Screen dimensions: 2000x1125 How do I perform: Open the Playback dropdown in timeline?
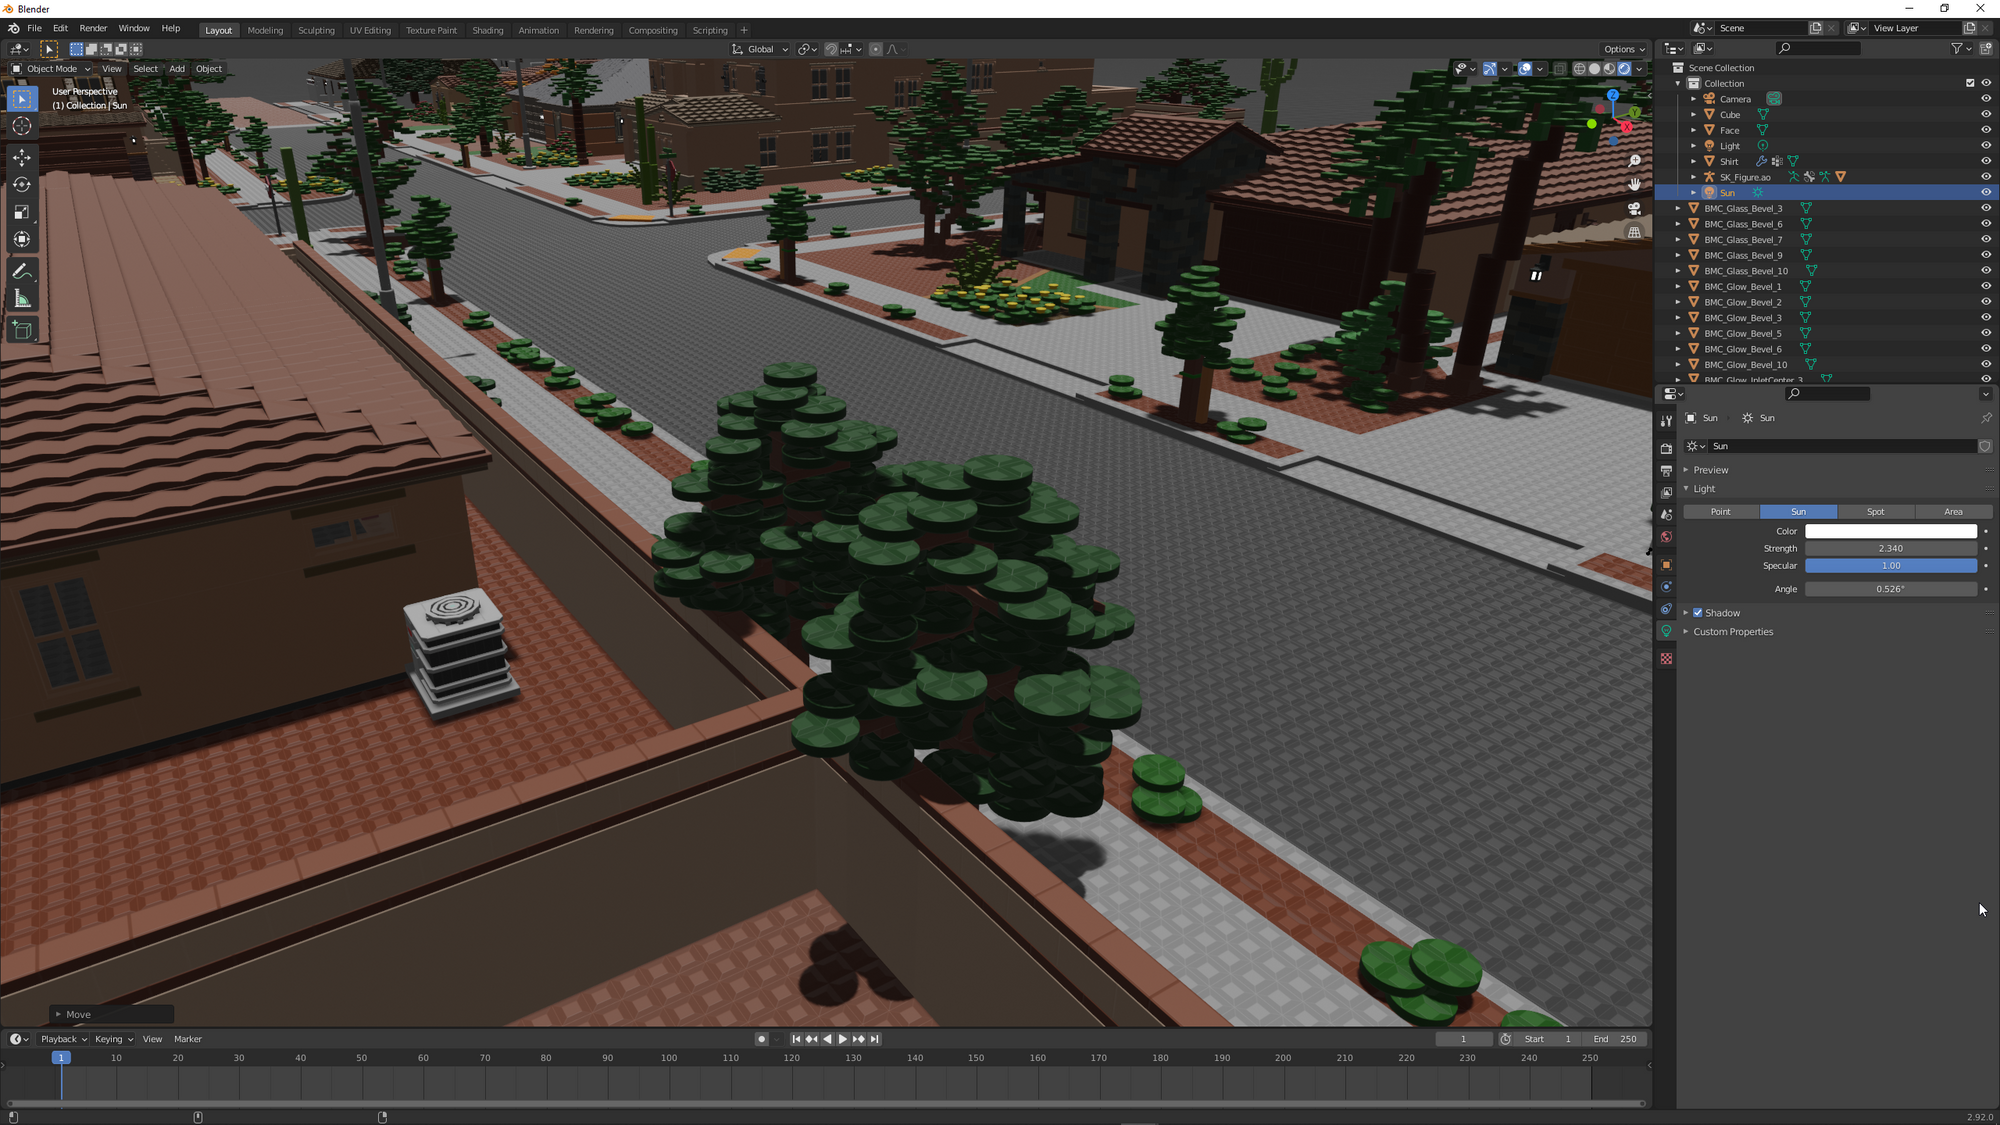click(63, 1039)
